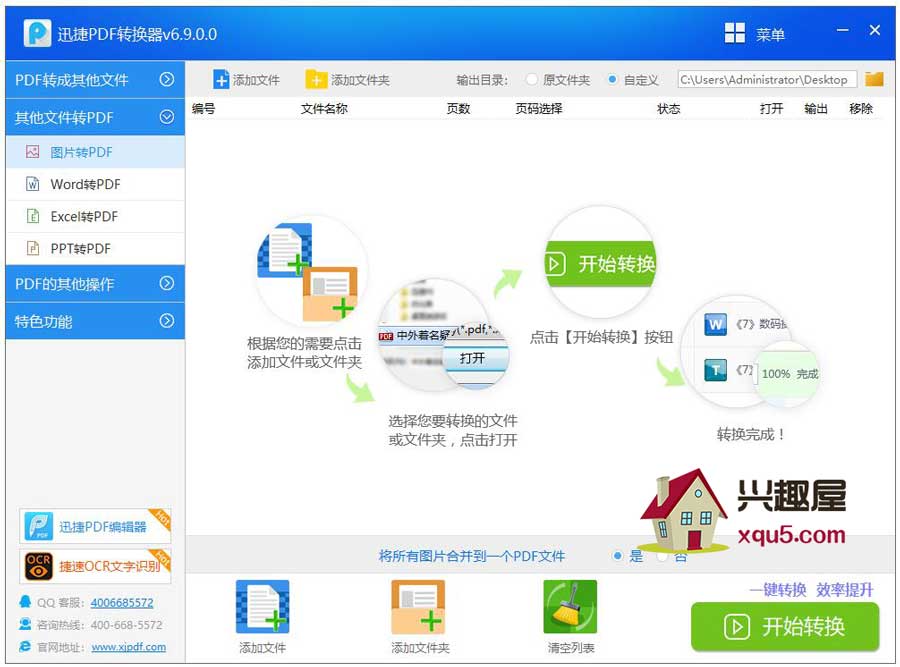Click the output folder icon beside the path
900x667 pixels.
[872, 79]
